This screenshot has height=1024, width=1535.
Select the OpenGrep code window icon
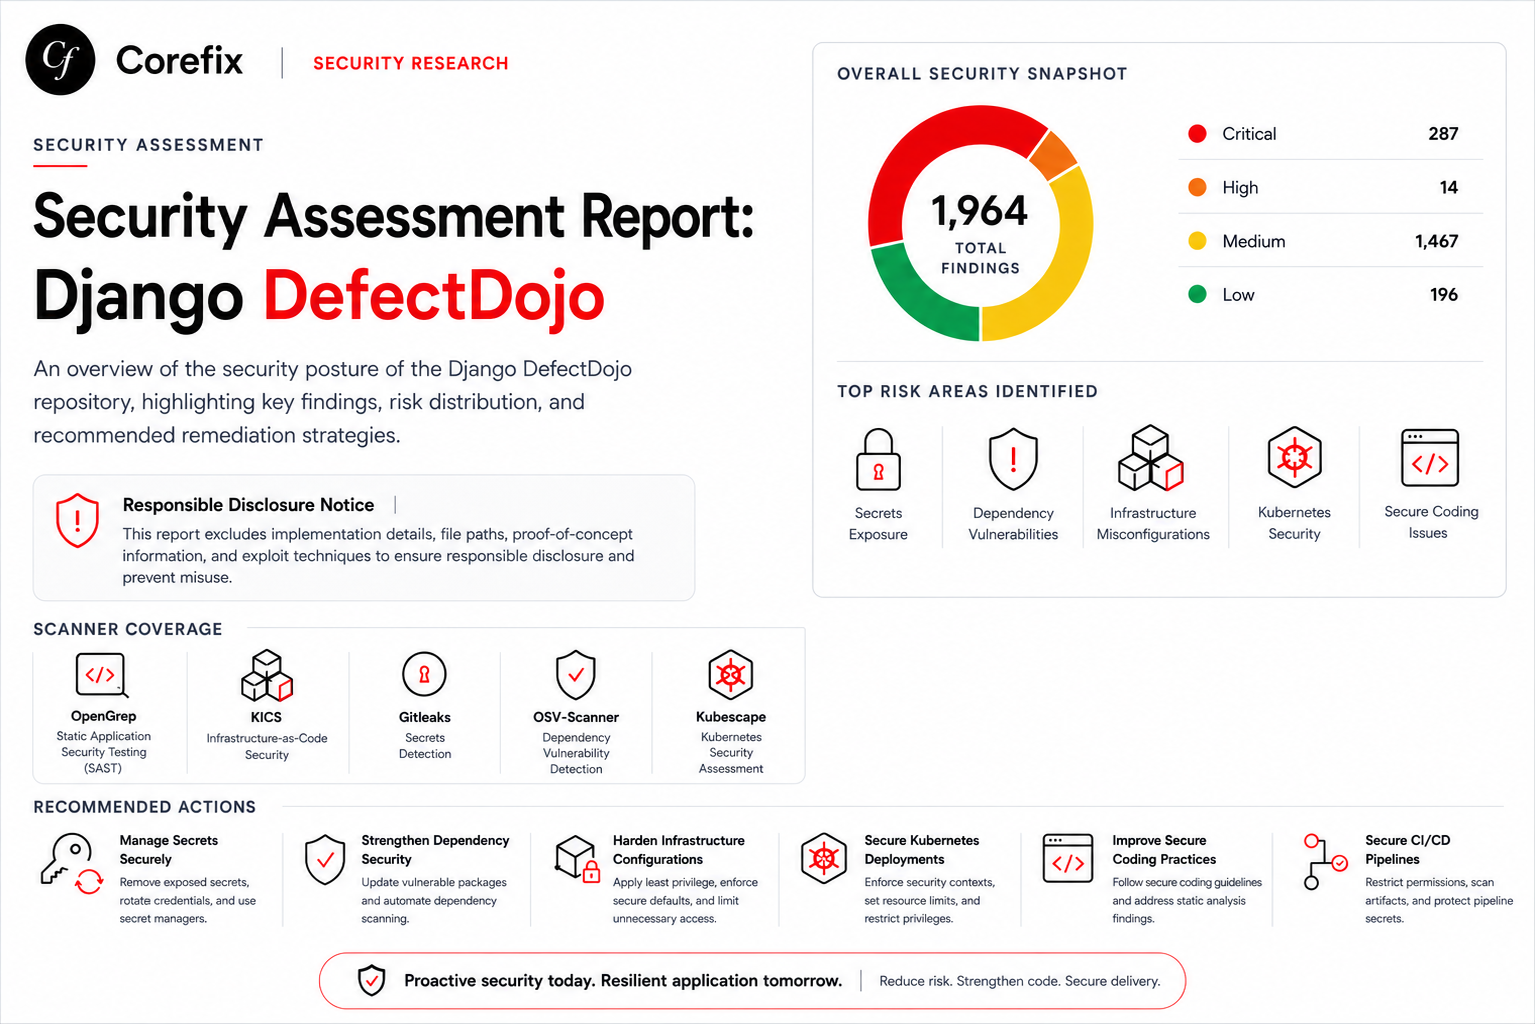[102, 675]
